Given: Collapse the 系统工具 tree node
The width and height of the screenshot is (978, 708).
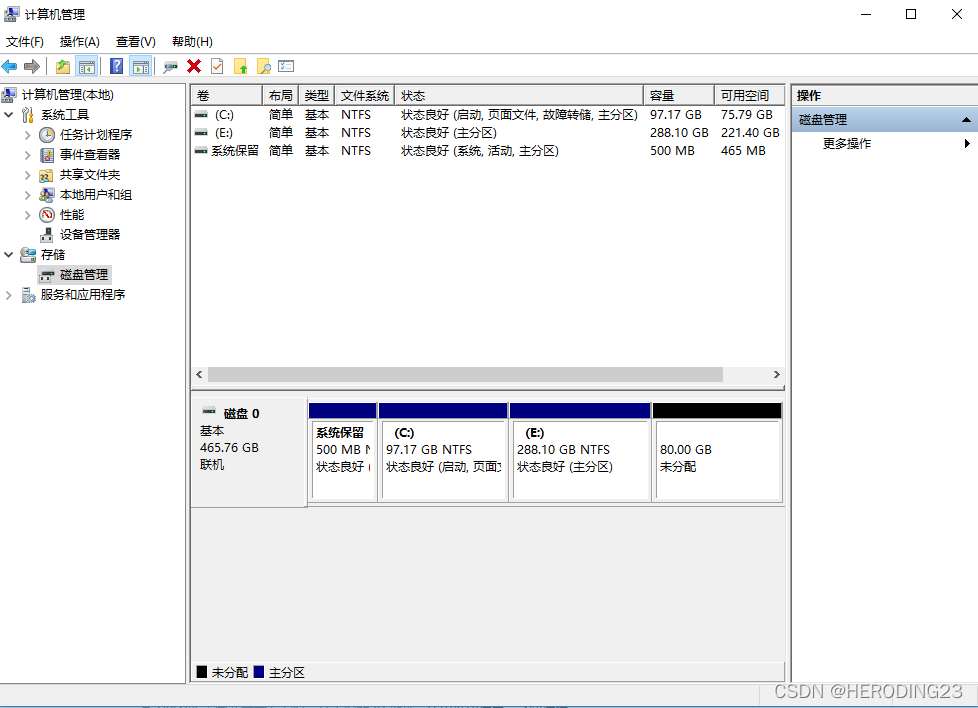Looking at the screenshot, I should [x=9, y=115].
